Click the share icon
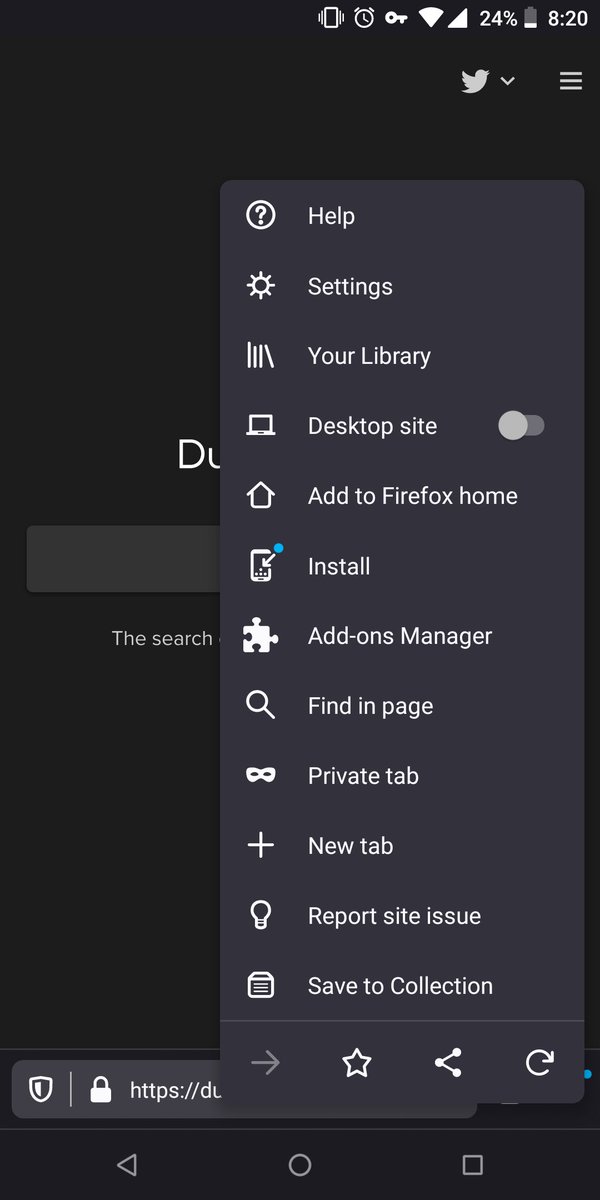This screenshot has height=1200, width=600. coord(448,1063)
